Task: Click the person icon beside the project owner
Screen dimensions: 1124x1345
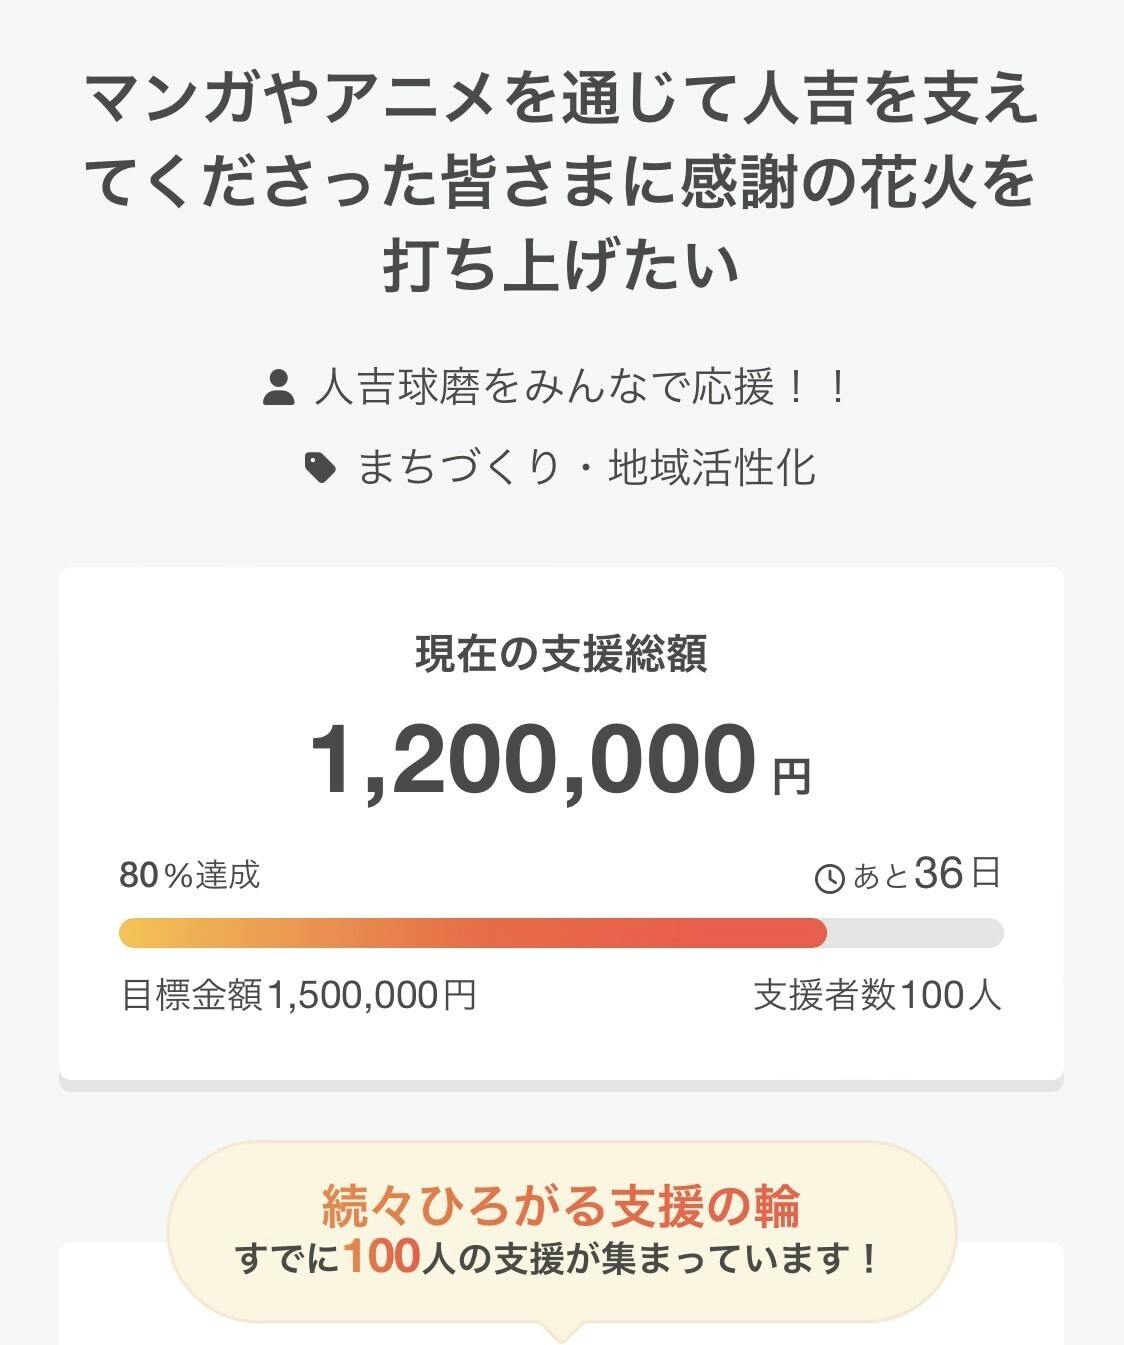Action: tap(278, 387)
